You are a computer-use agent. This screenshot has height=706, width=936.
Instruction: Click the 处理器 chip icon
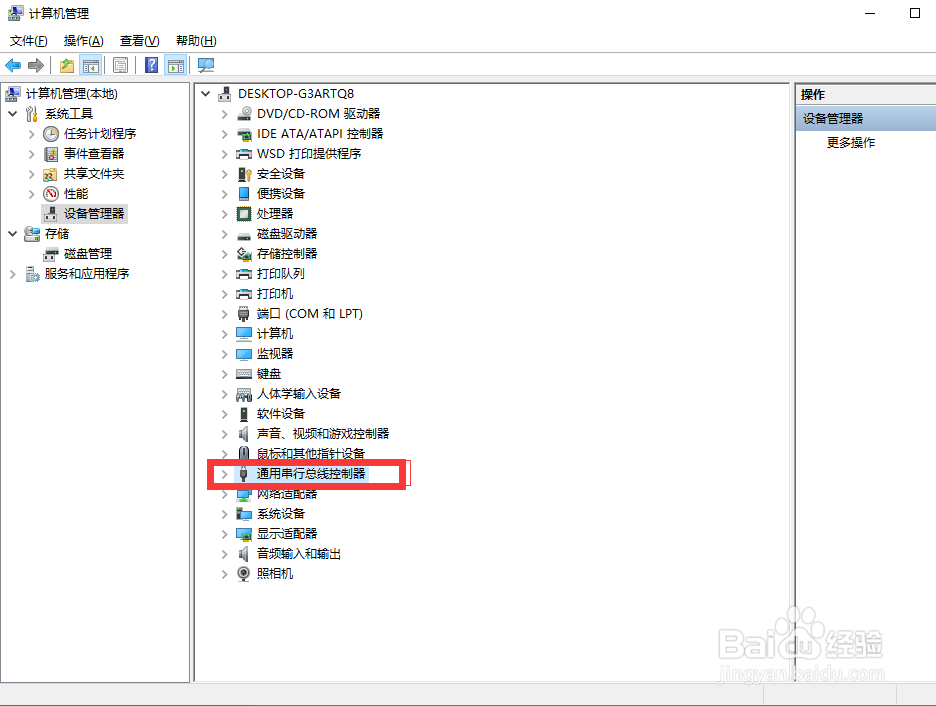244,214
